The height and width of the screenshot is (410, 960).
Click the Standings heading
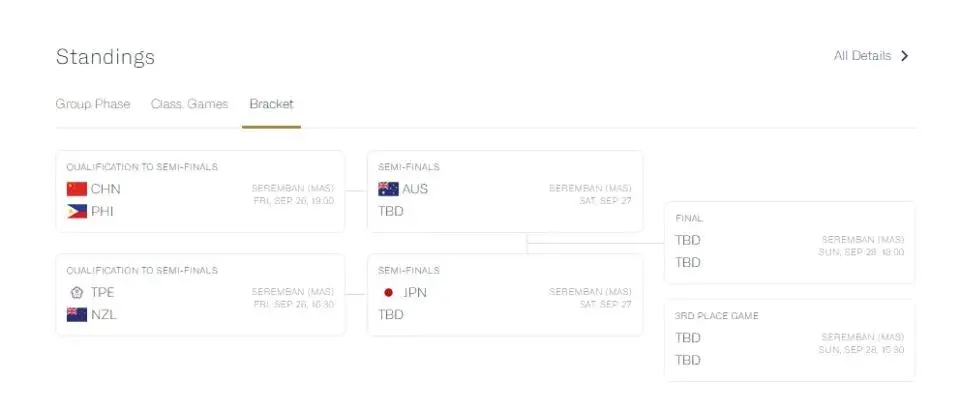105,57
